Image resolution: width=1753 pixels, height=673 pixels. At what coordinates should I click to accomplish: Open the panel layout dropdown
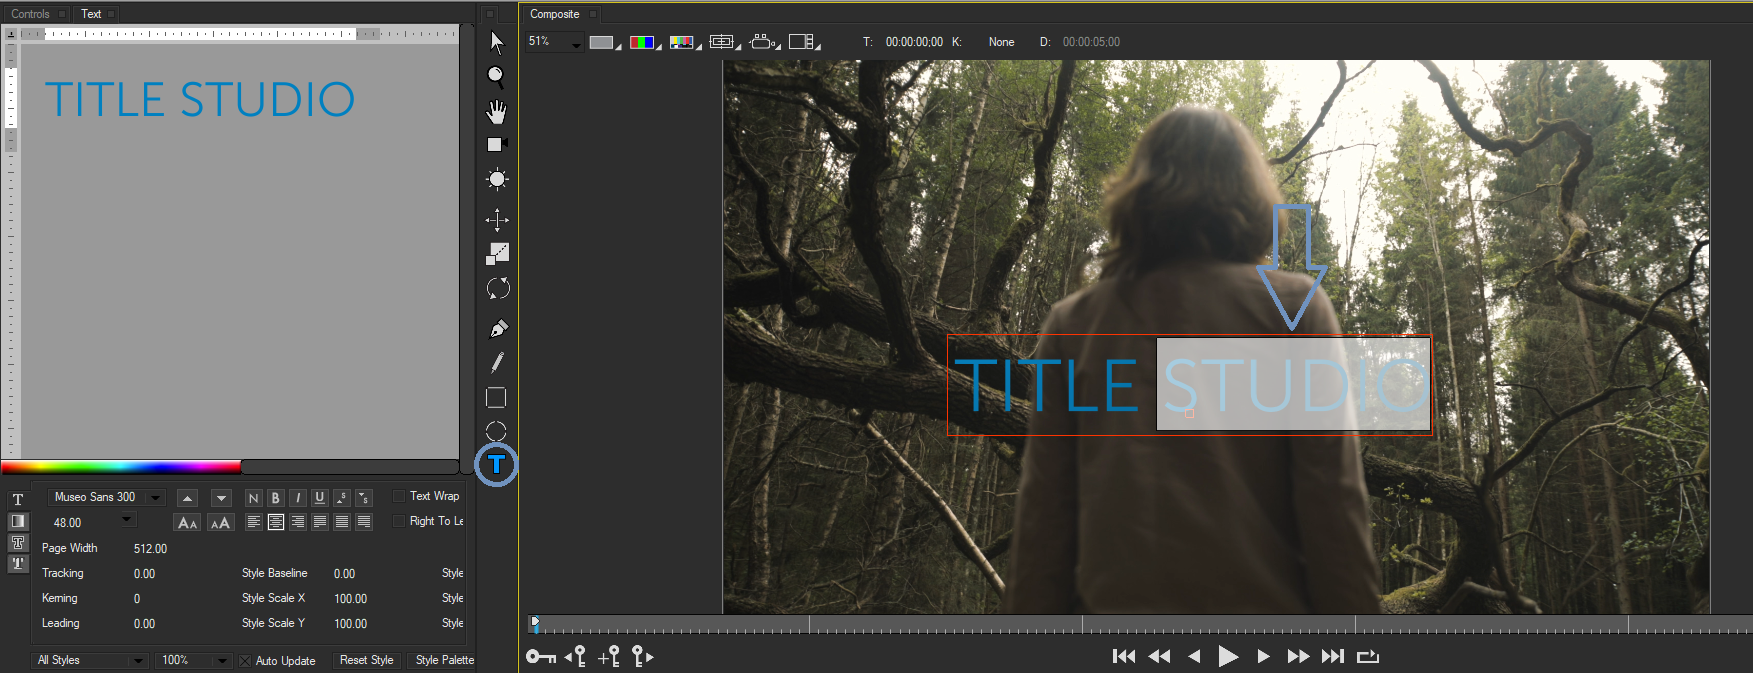click(805, 42)
